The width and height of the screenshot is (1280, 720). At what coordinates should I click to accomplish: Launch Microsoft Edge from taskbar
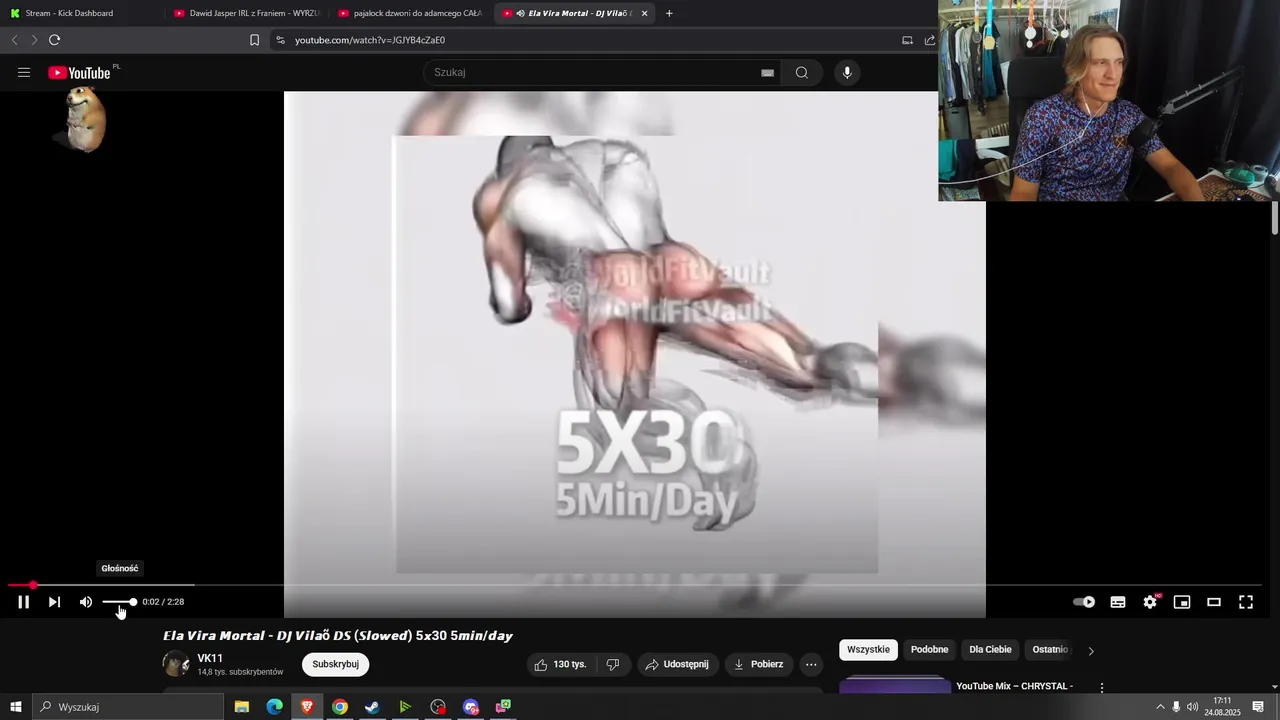[274, 707]
